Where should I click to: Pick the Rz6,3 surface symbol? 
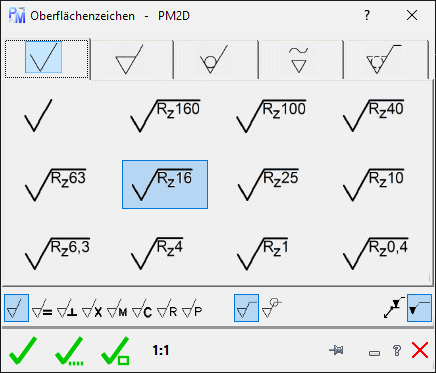(57, 253)
